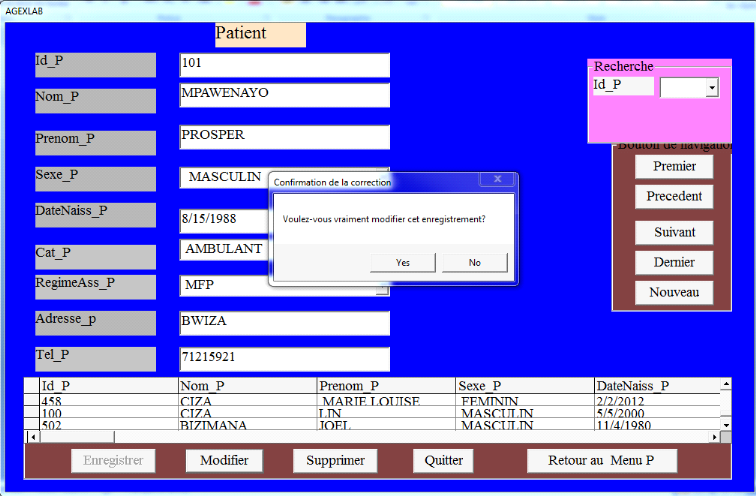Click the grid's scroll down arrow
This screenshot has height=496, width=756.
(726, 425)
